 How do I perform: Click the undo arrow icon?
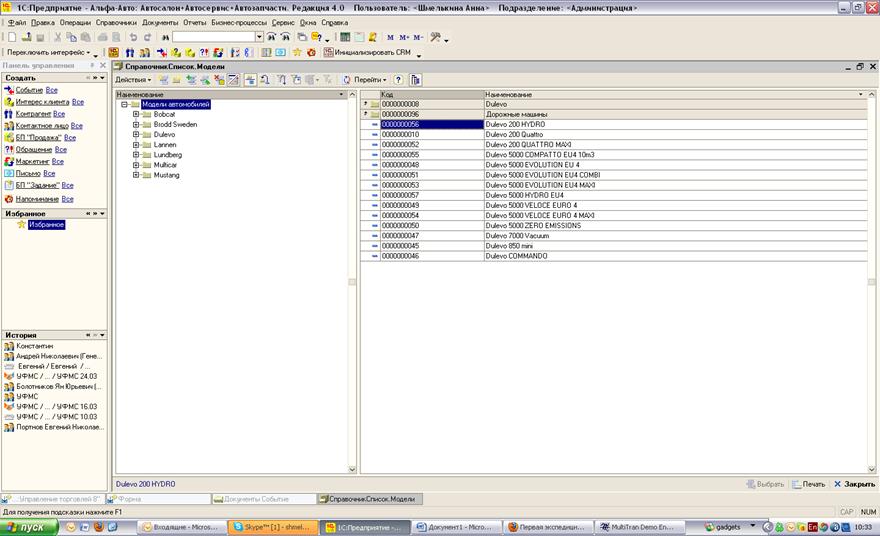click(x=132, y=37)
